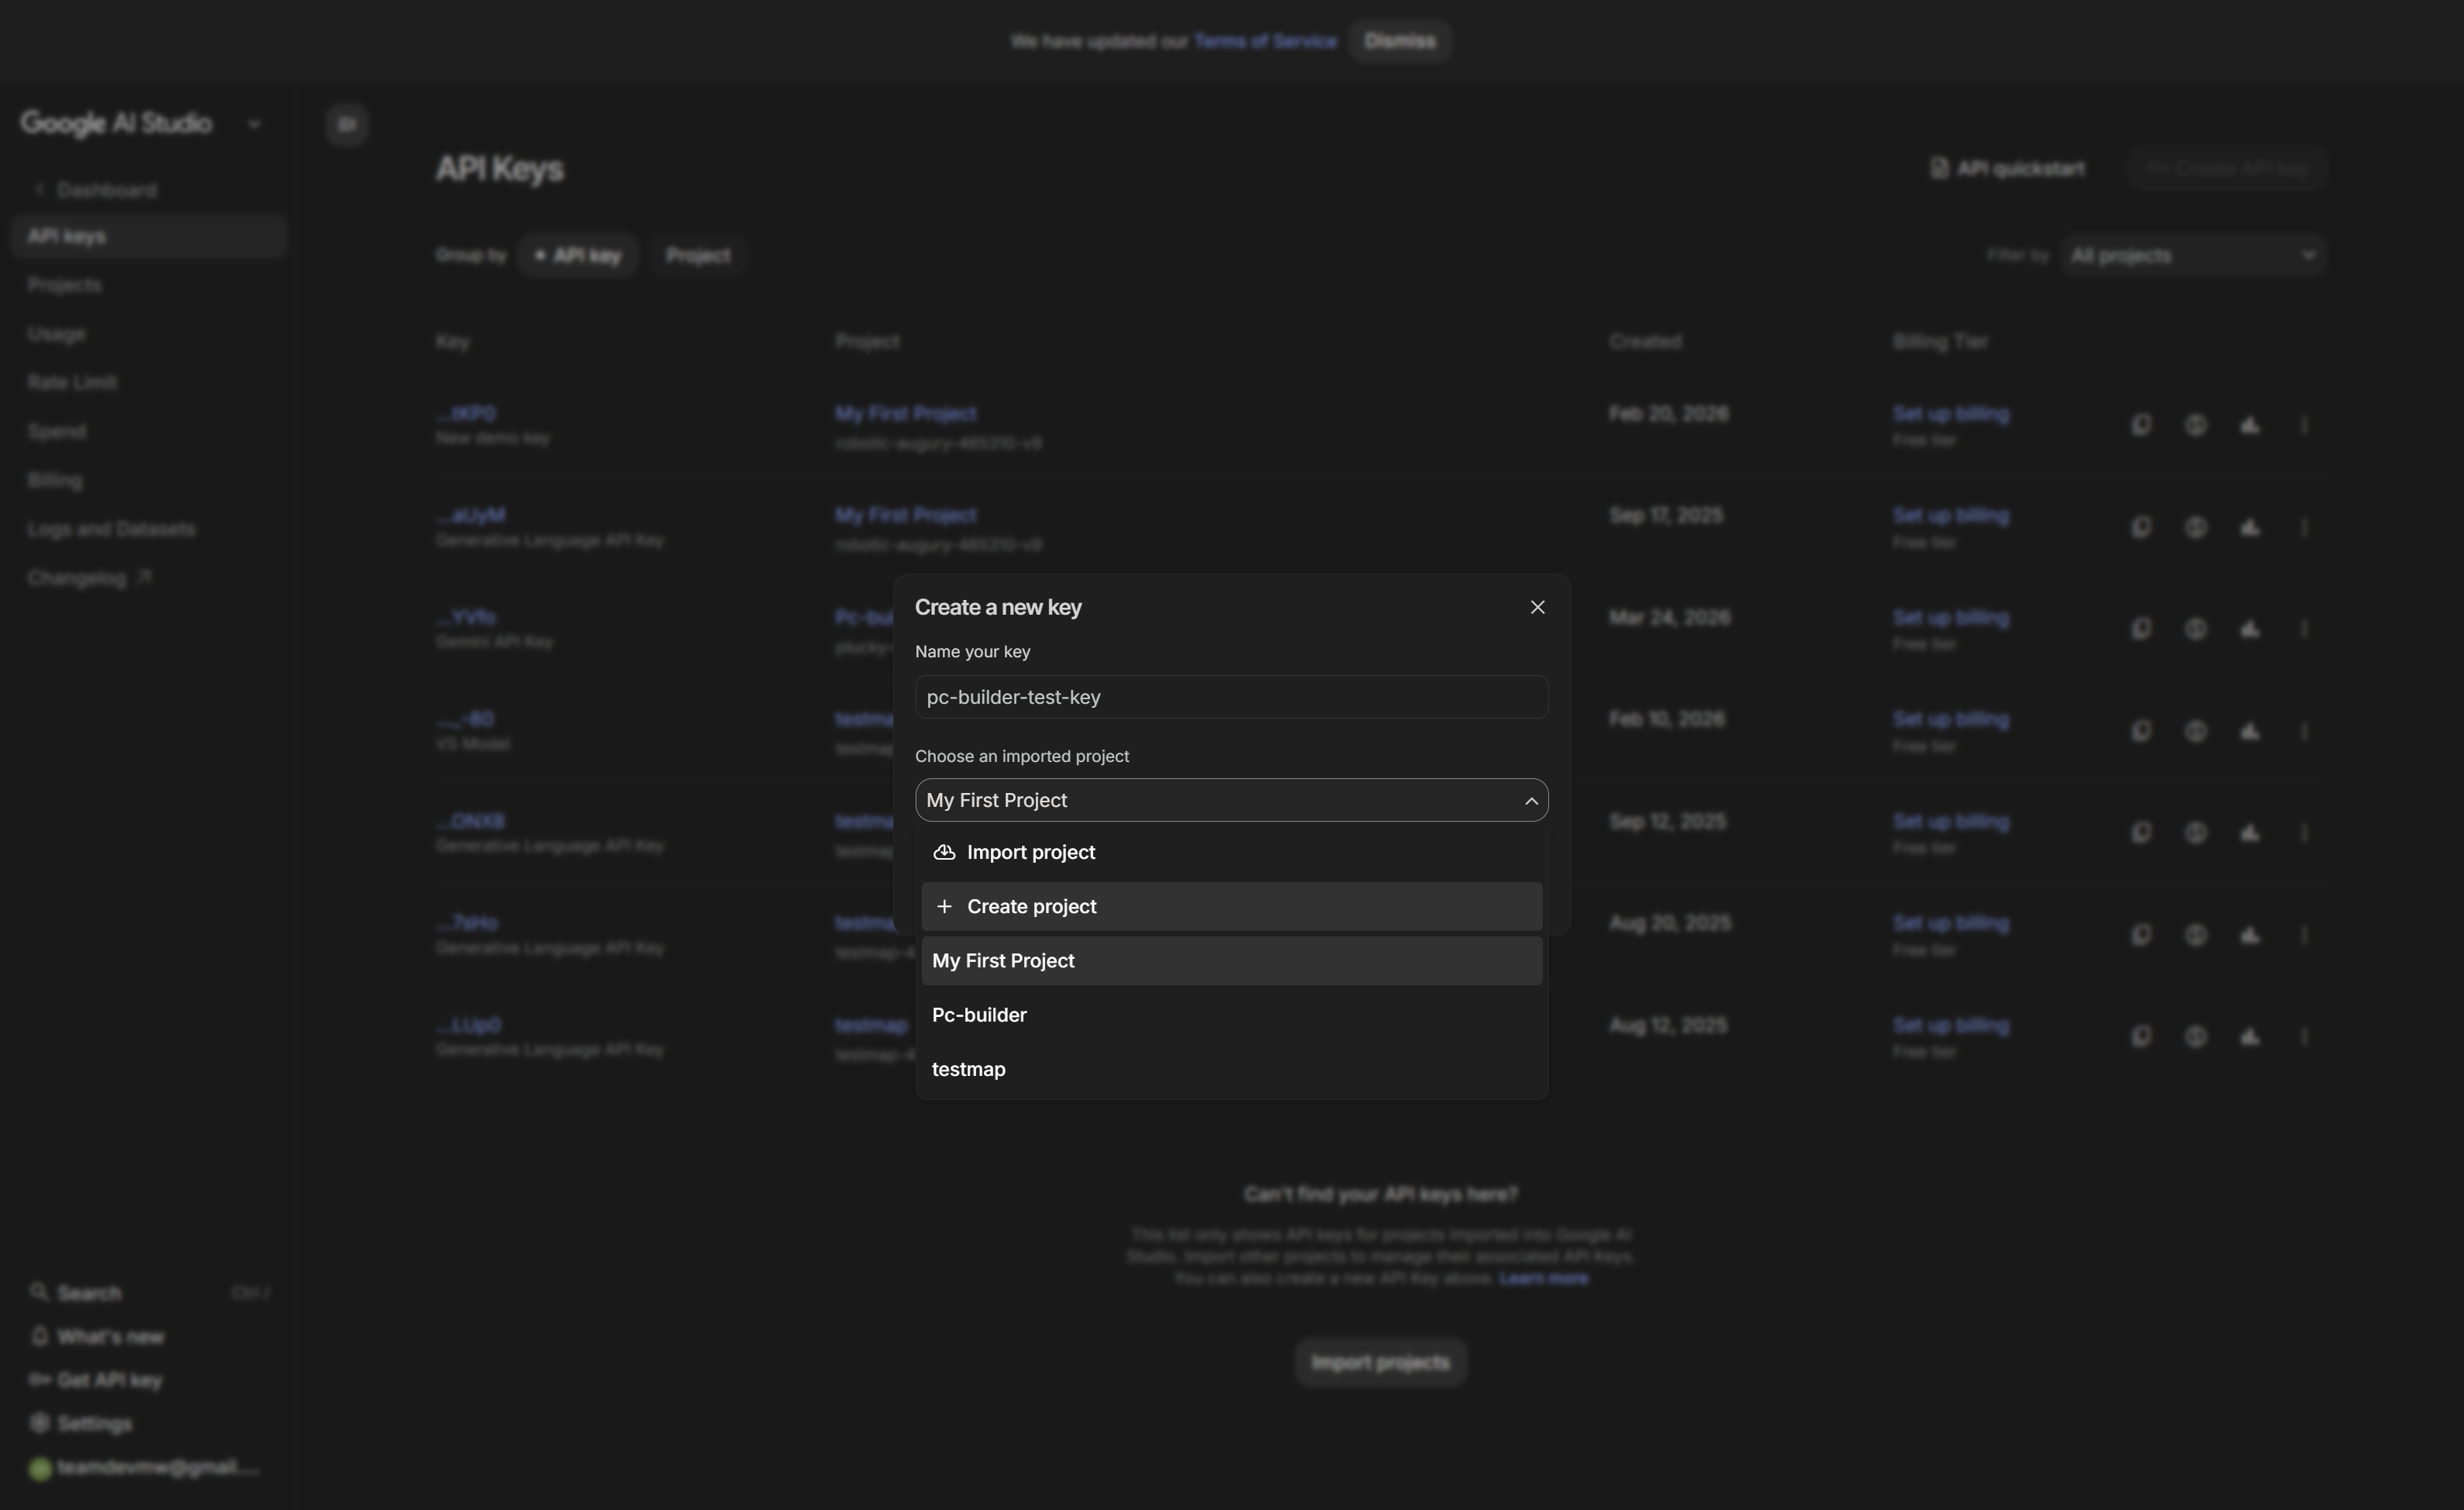Click the Import projects button
2464x1510 pixels.
(x=1380, y=1362)
